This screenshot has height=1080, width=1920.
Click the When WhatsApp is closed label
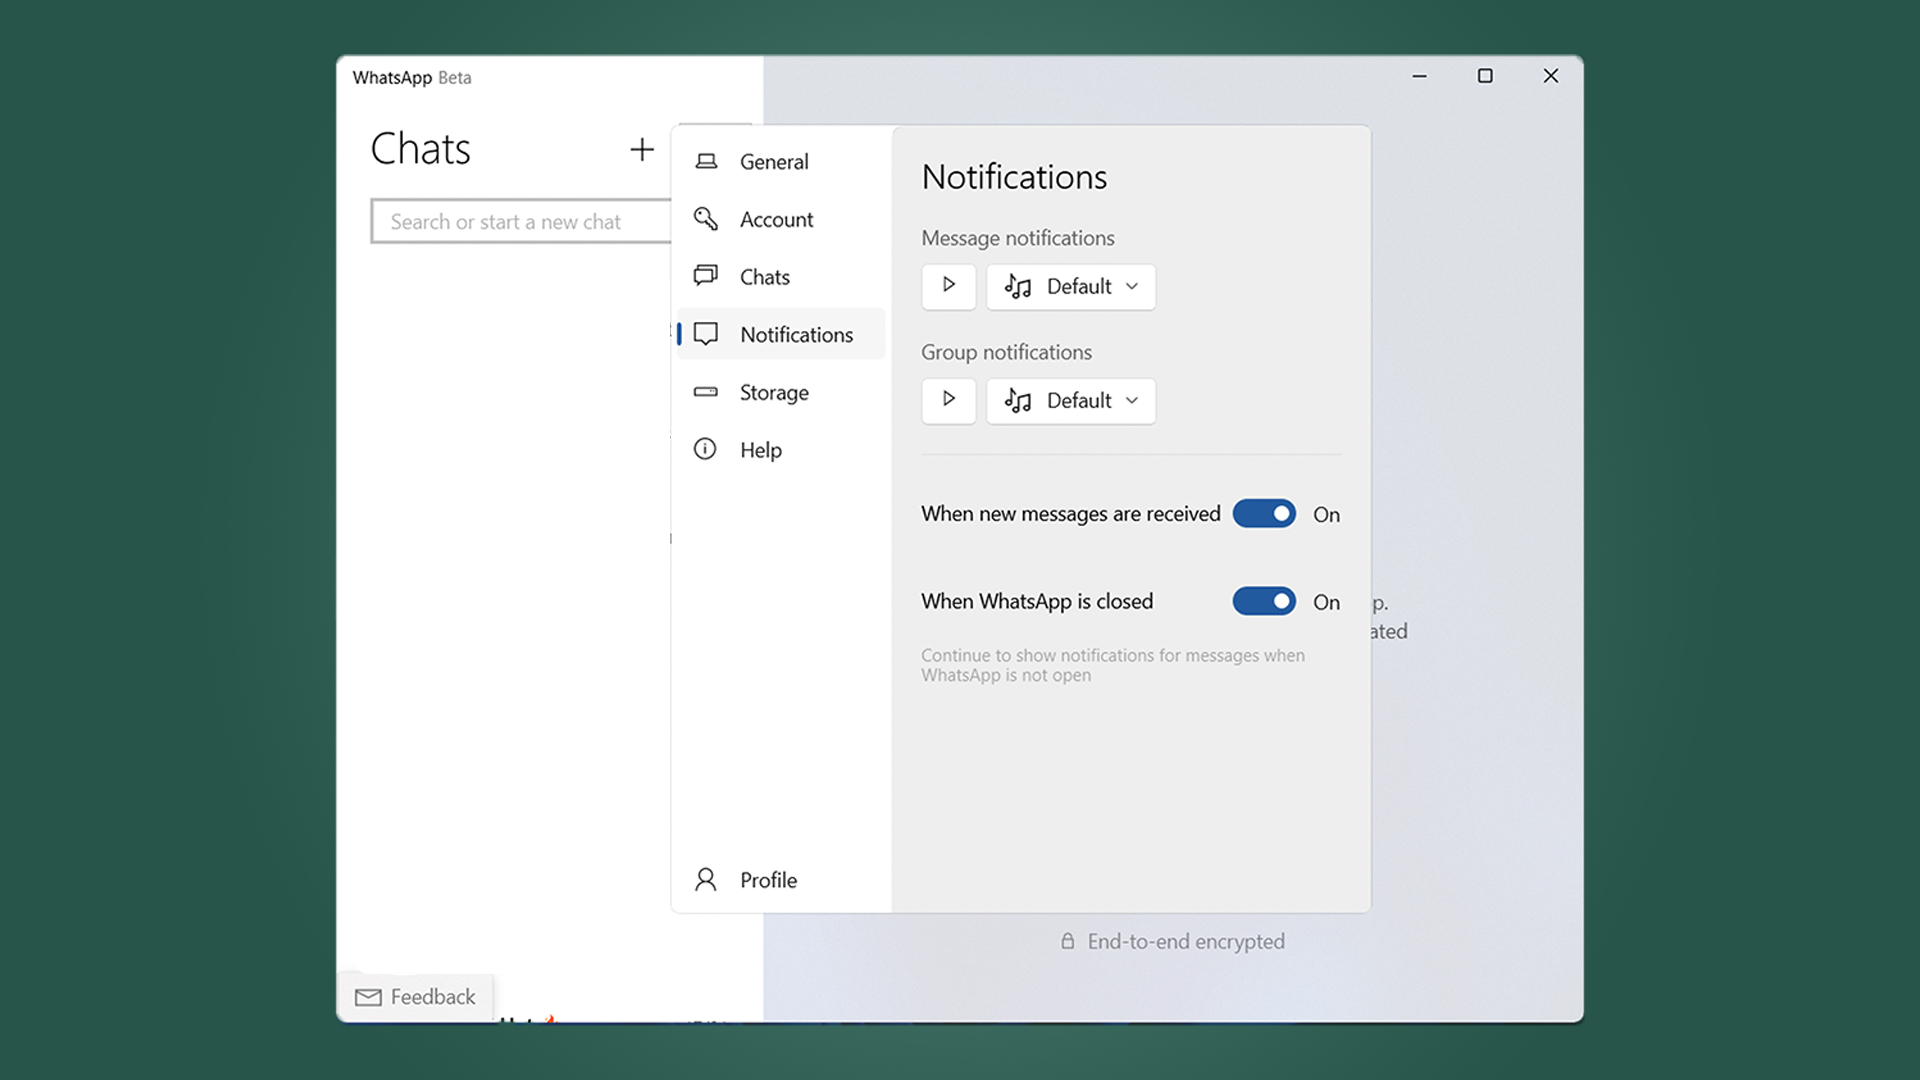click(x=1037, y=601)
